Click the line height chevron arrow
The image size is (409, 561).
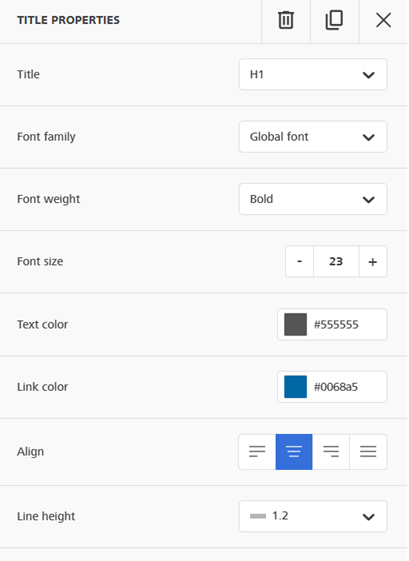[369, 517]
